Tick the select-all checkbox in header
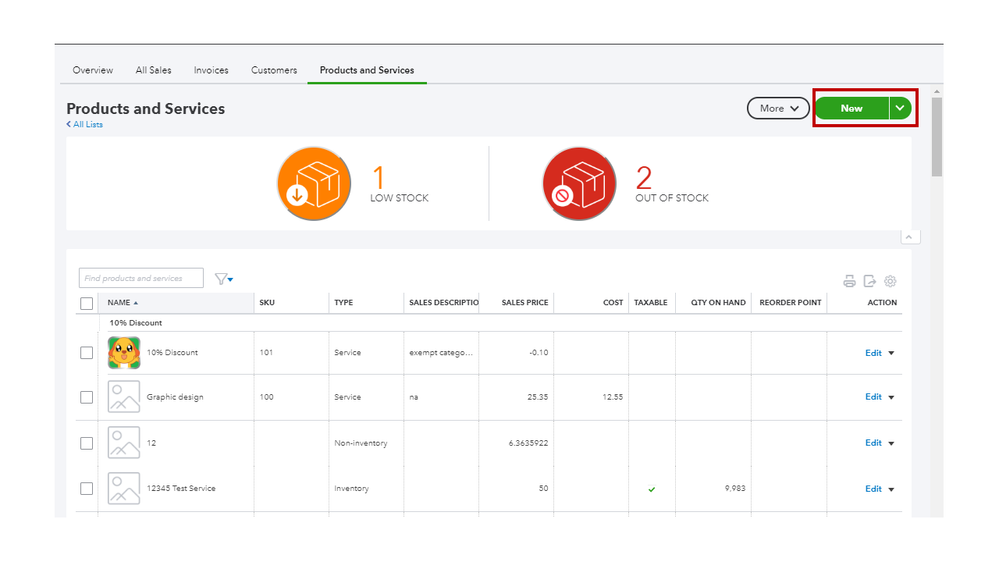999x562 pixels. point(87,303)
